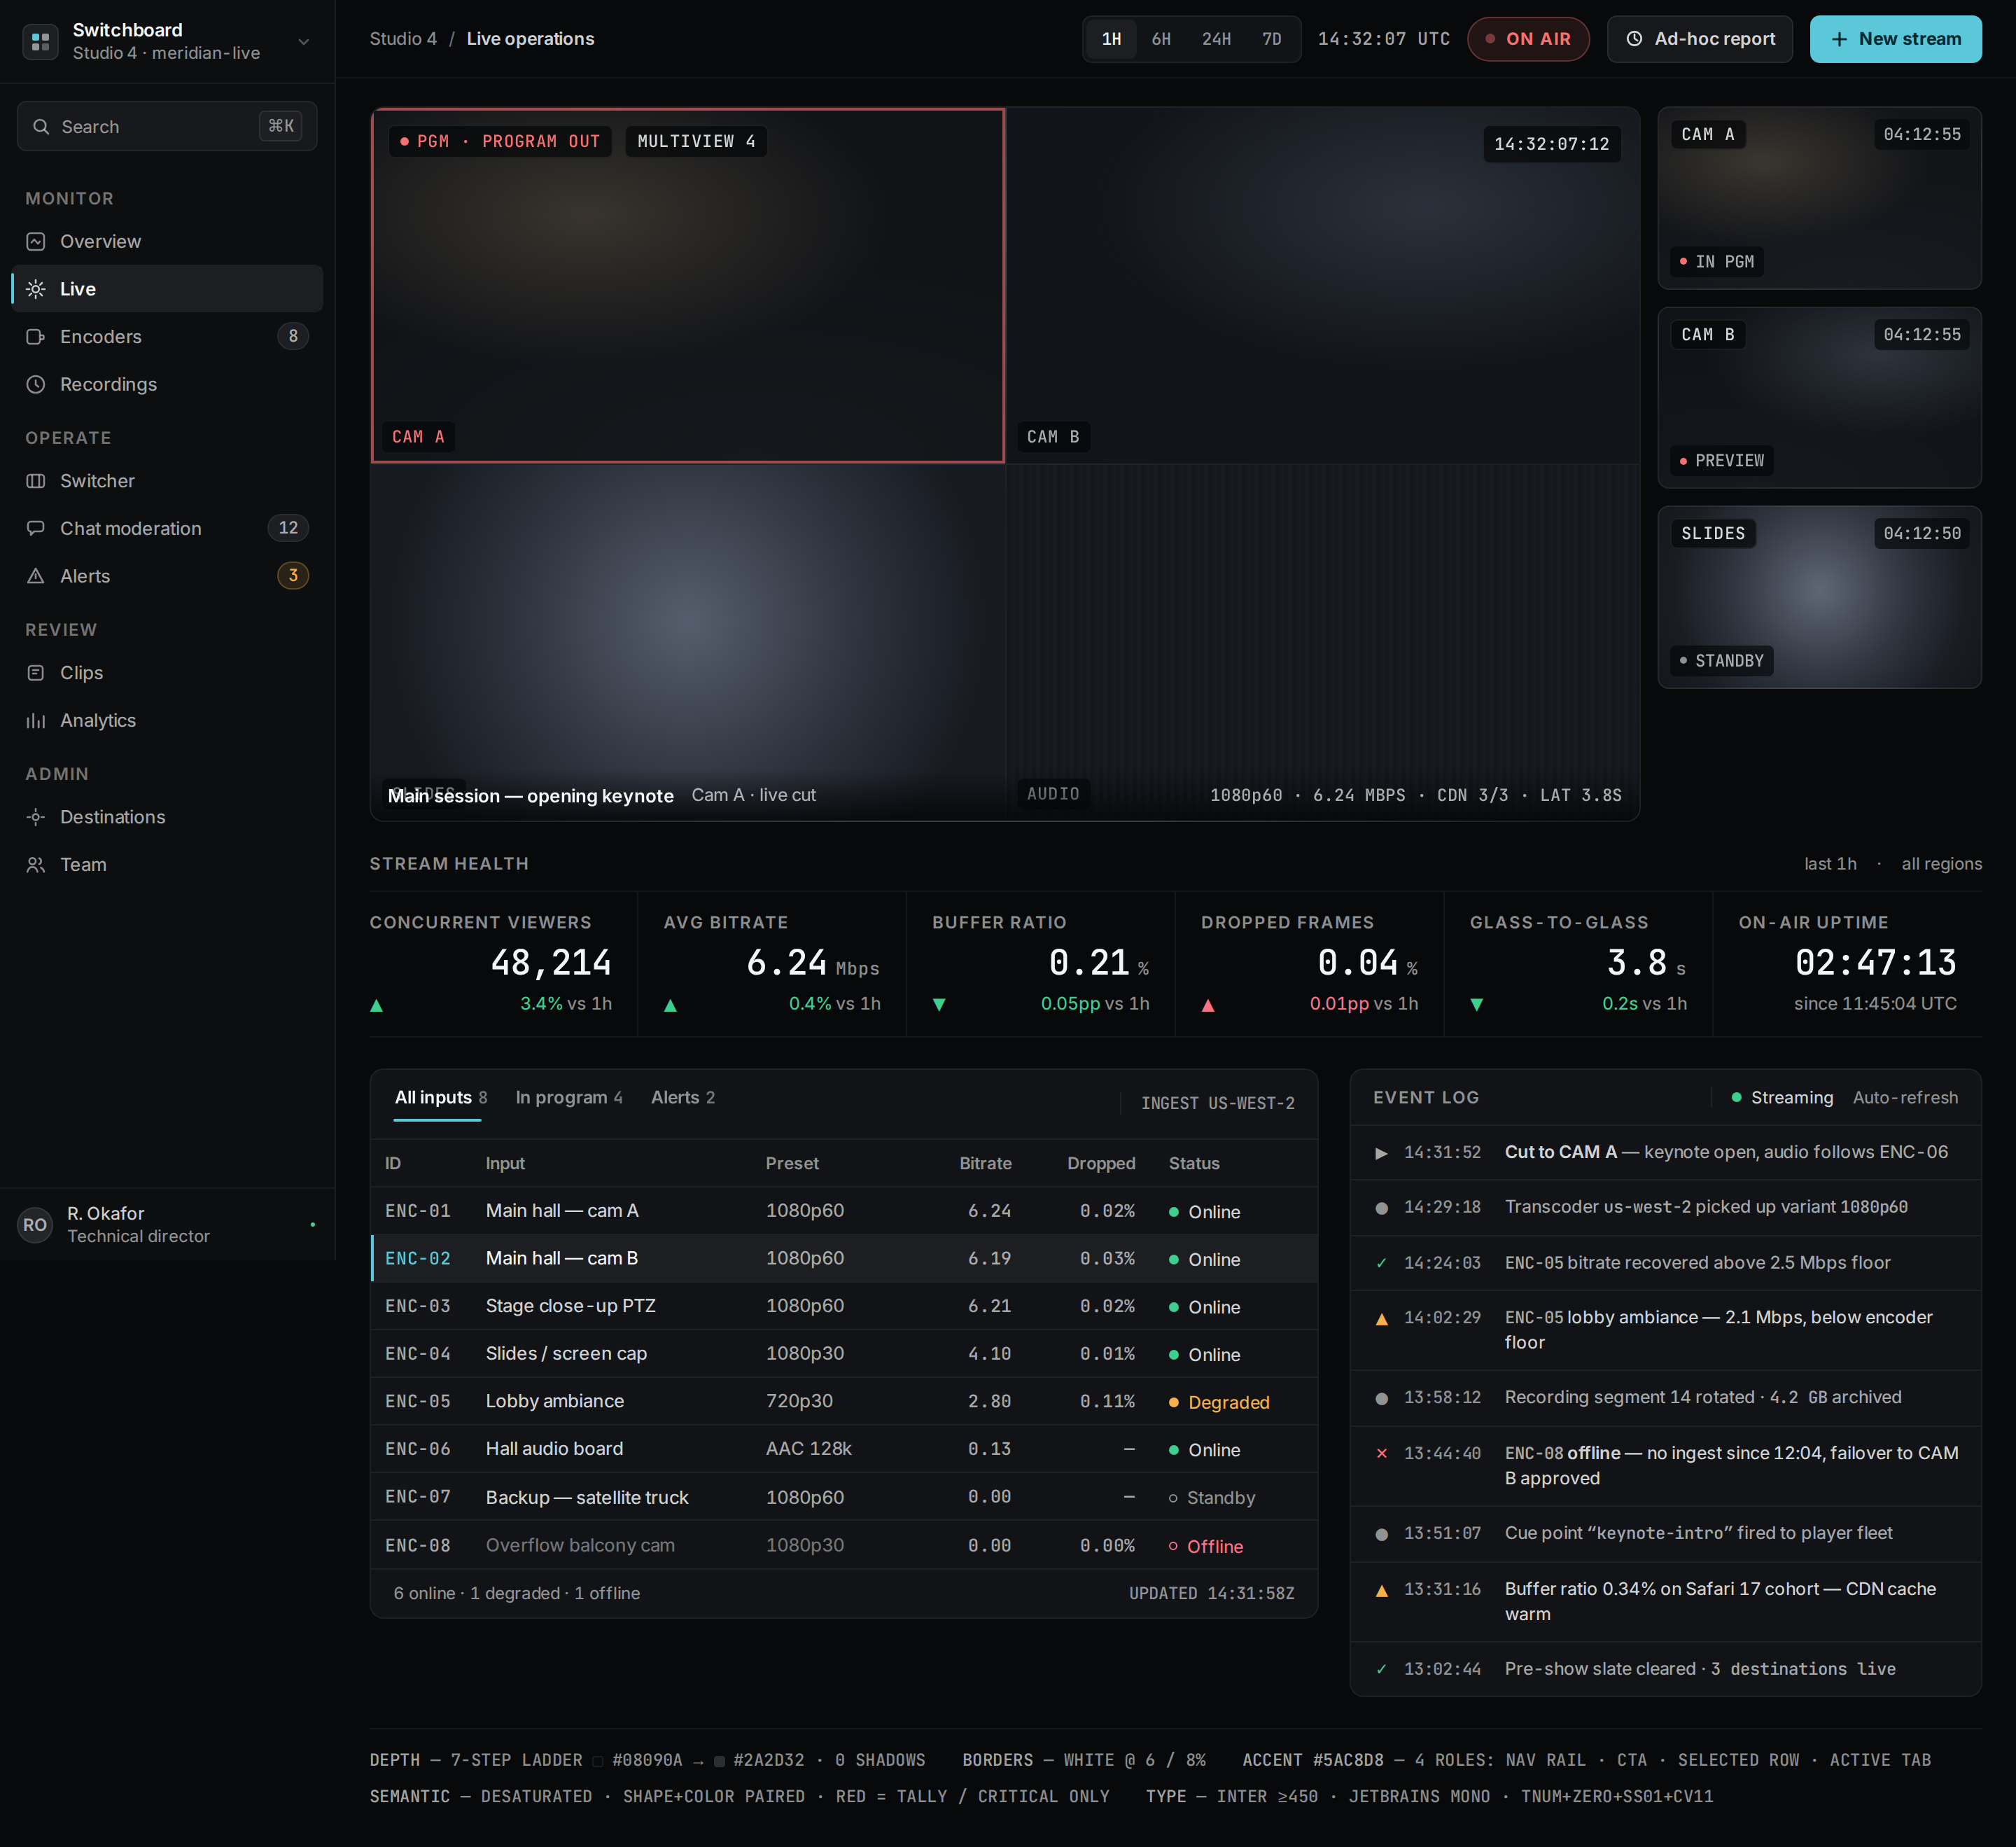Click the Offline status on ENC-08
Viewport: 2016px width, 1847px height.
click(1206, 1546)
